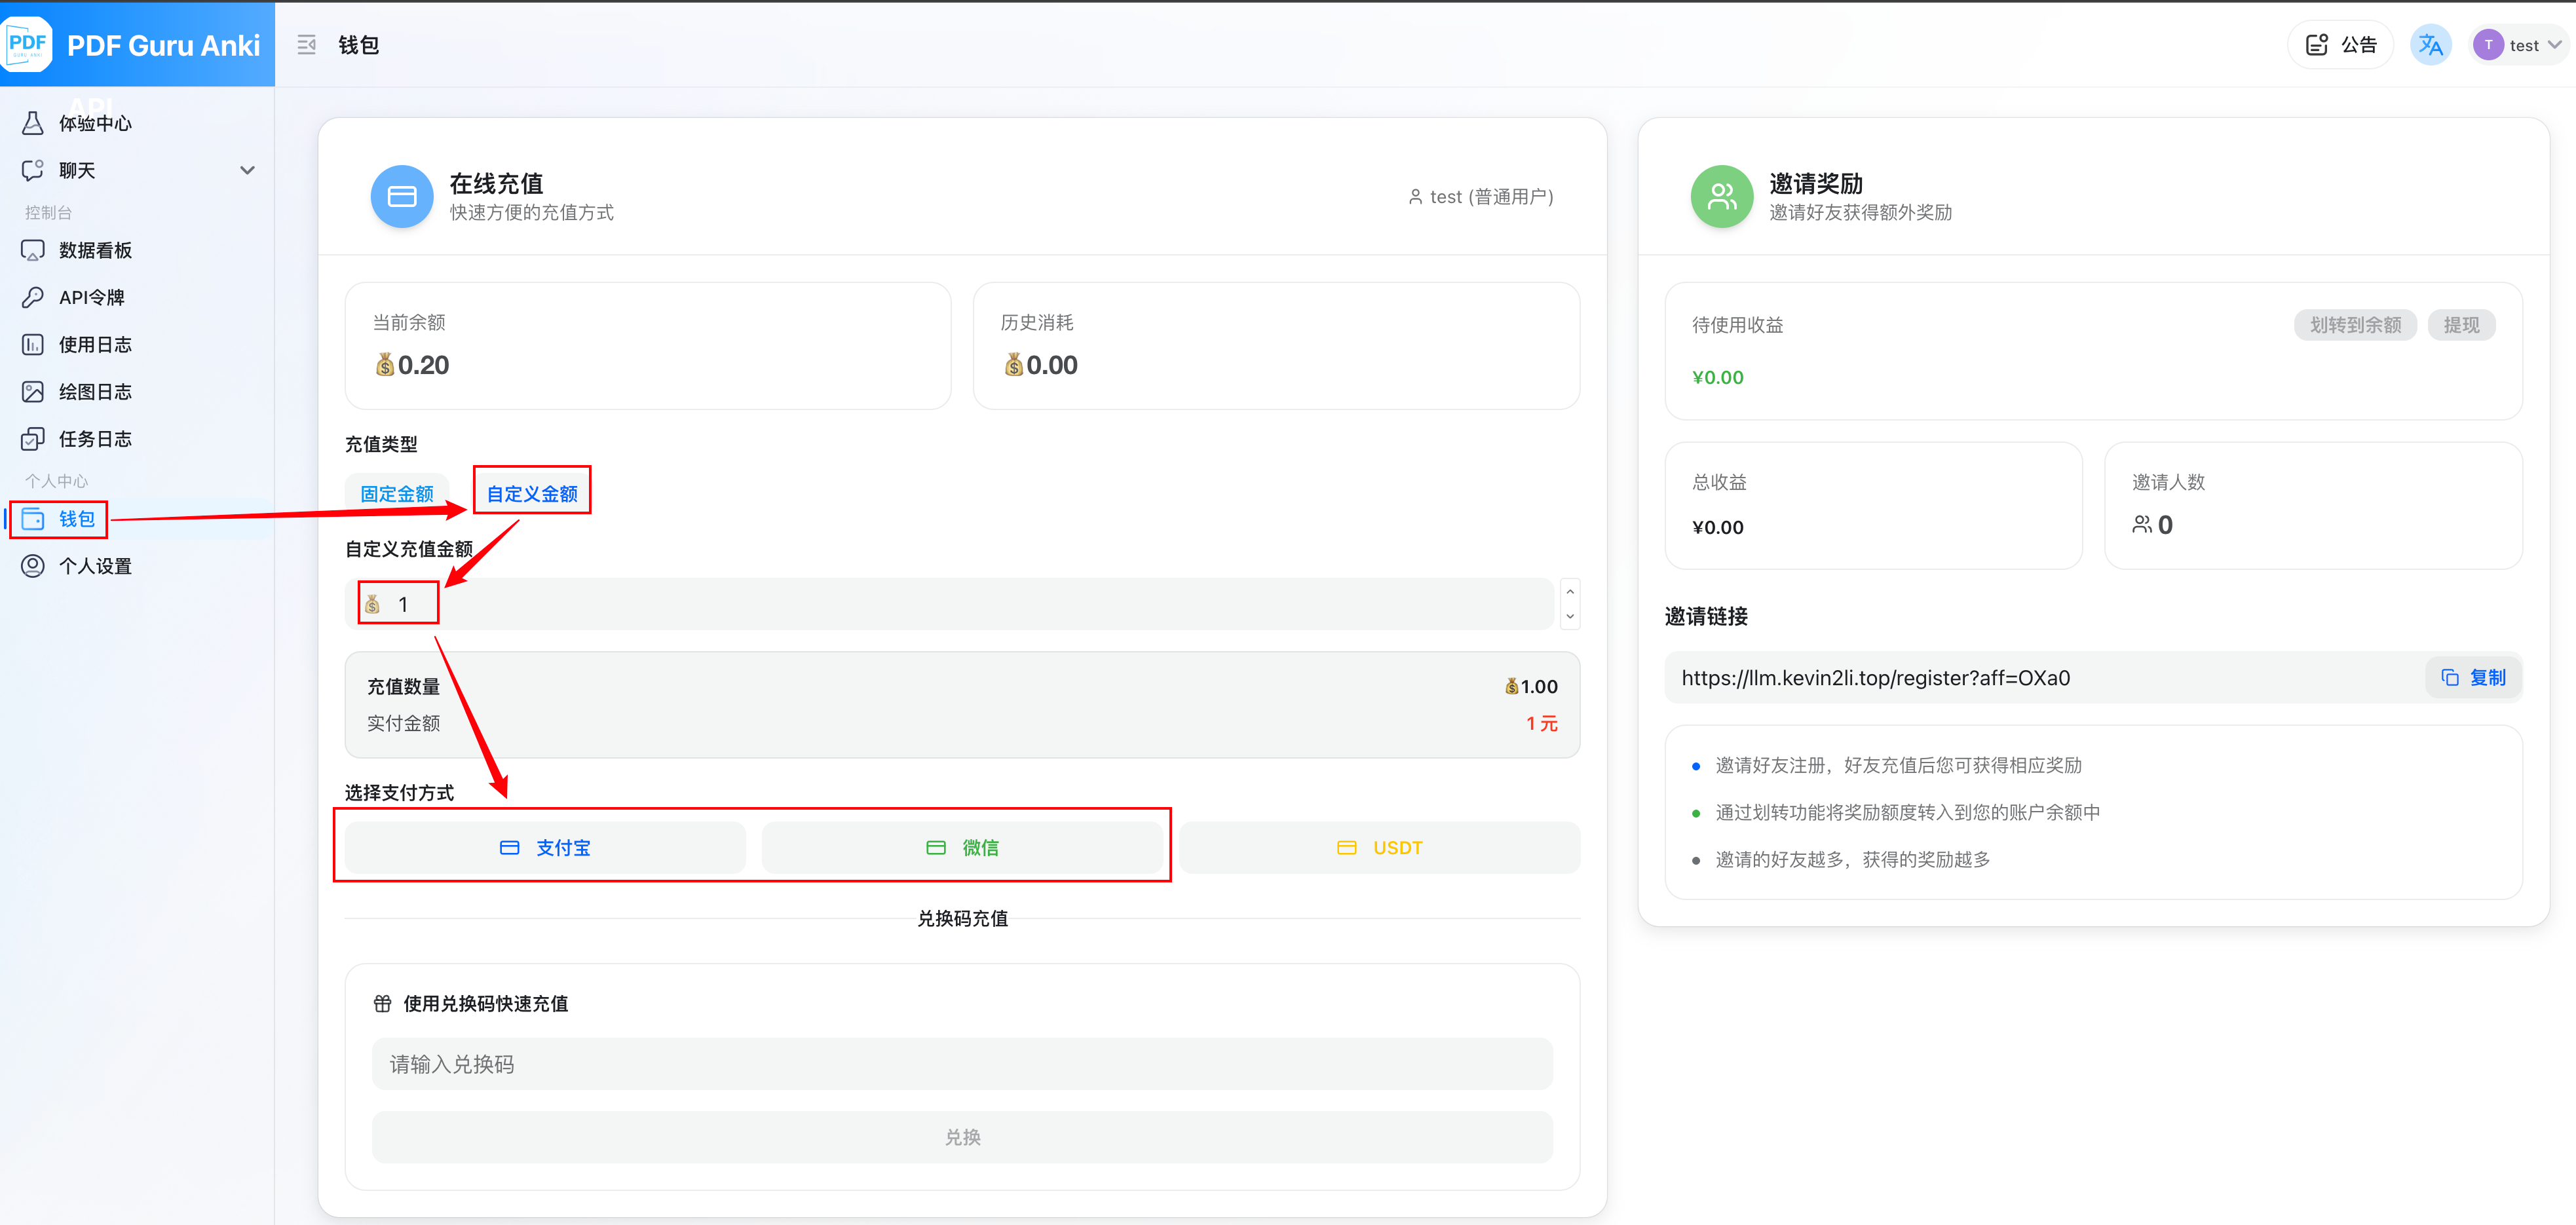Open the 公告 announcements button
Screen dimensions: 2576x1225
point(2340,45)
